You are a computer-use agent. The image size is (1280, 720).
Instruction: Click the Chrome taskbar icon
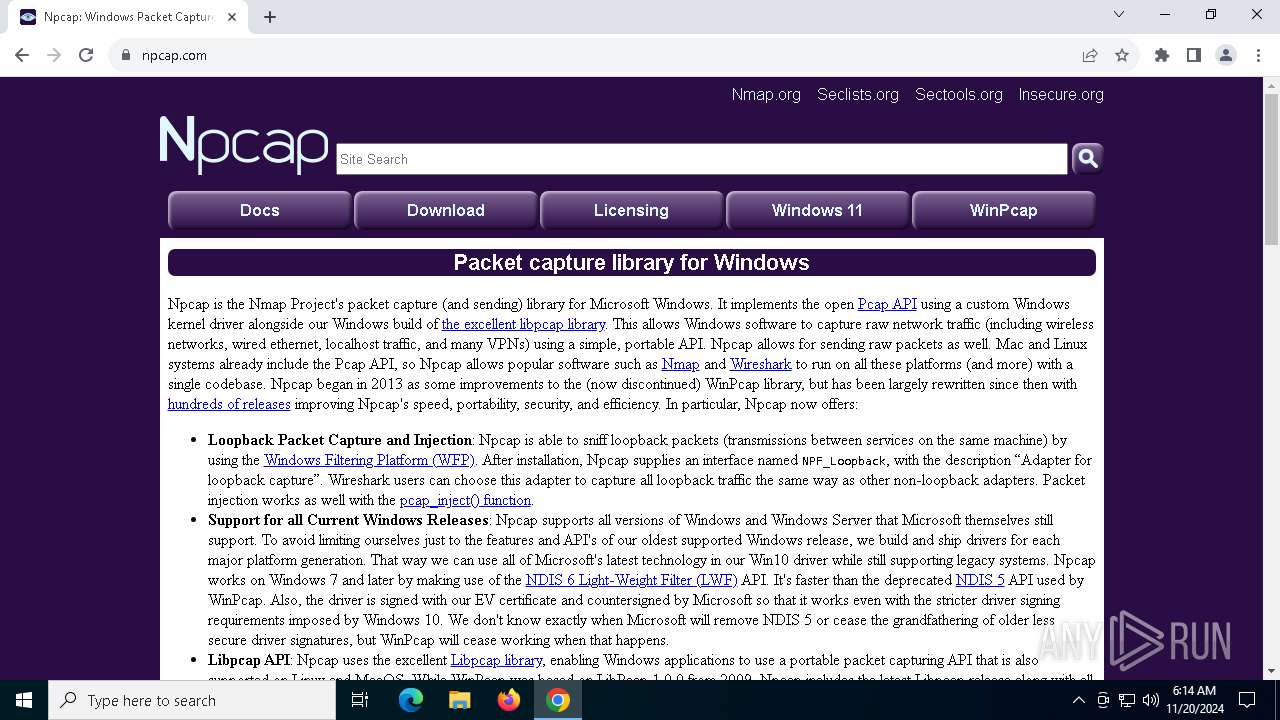point(558,700)
